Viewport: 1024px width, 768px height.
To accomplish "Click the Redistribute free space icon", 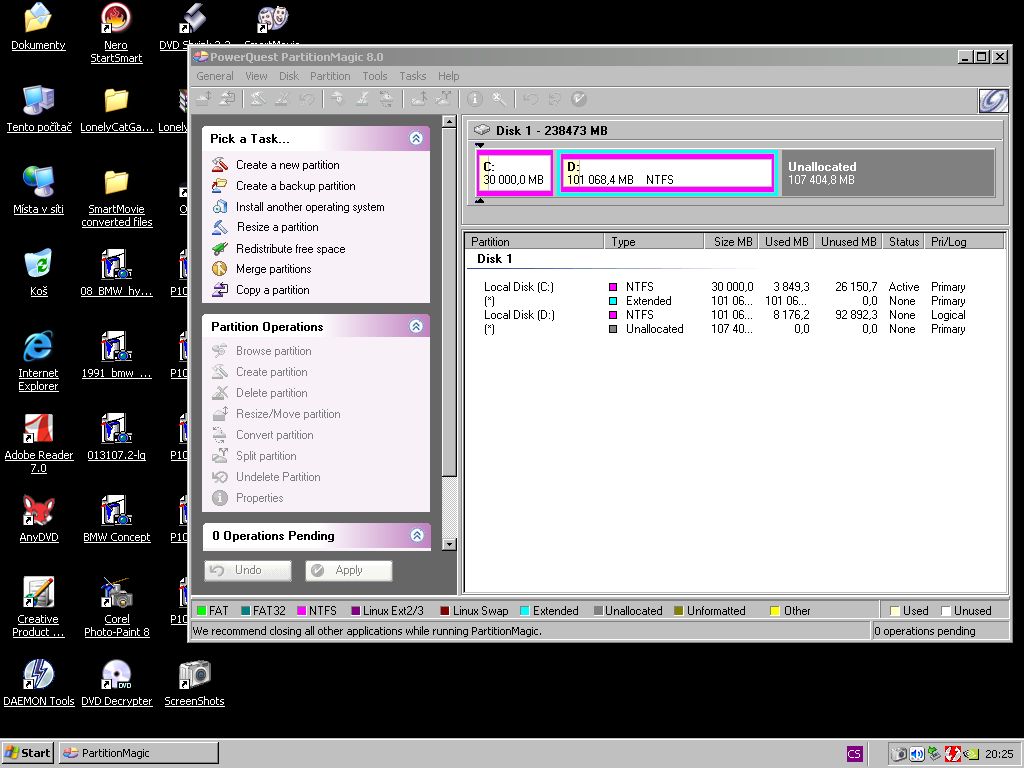I will 220,248.
